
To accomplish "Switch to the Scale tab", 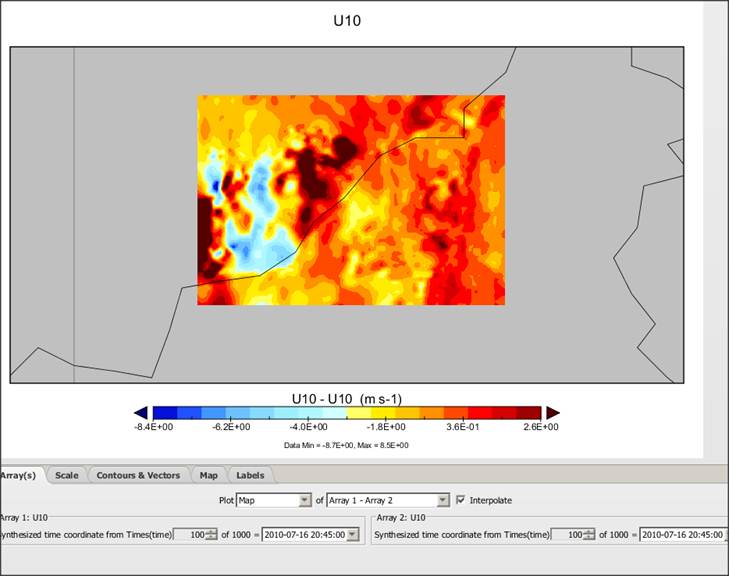I will (67, 475).
